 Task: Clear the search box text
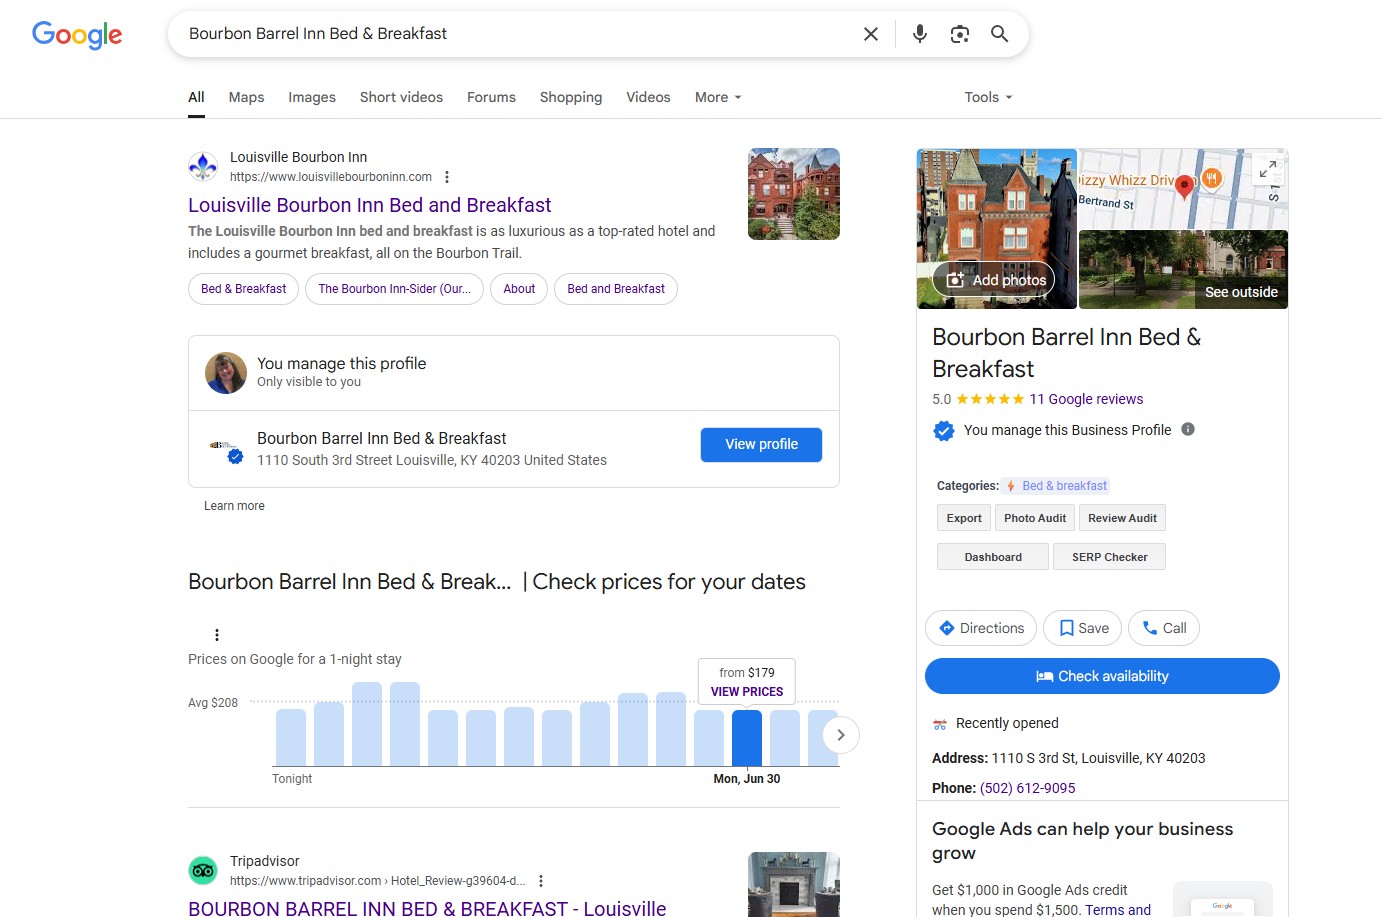pyautogui.click(x=870, y=34)
